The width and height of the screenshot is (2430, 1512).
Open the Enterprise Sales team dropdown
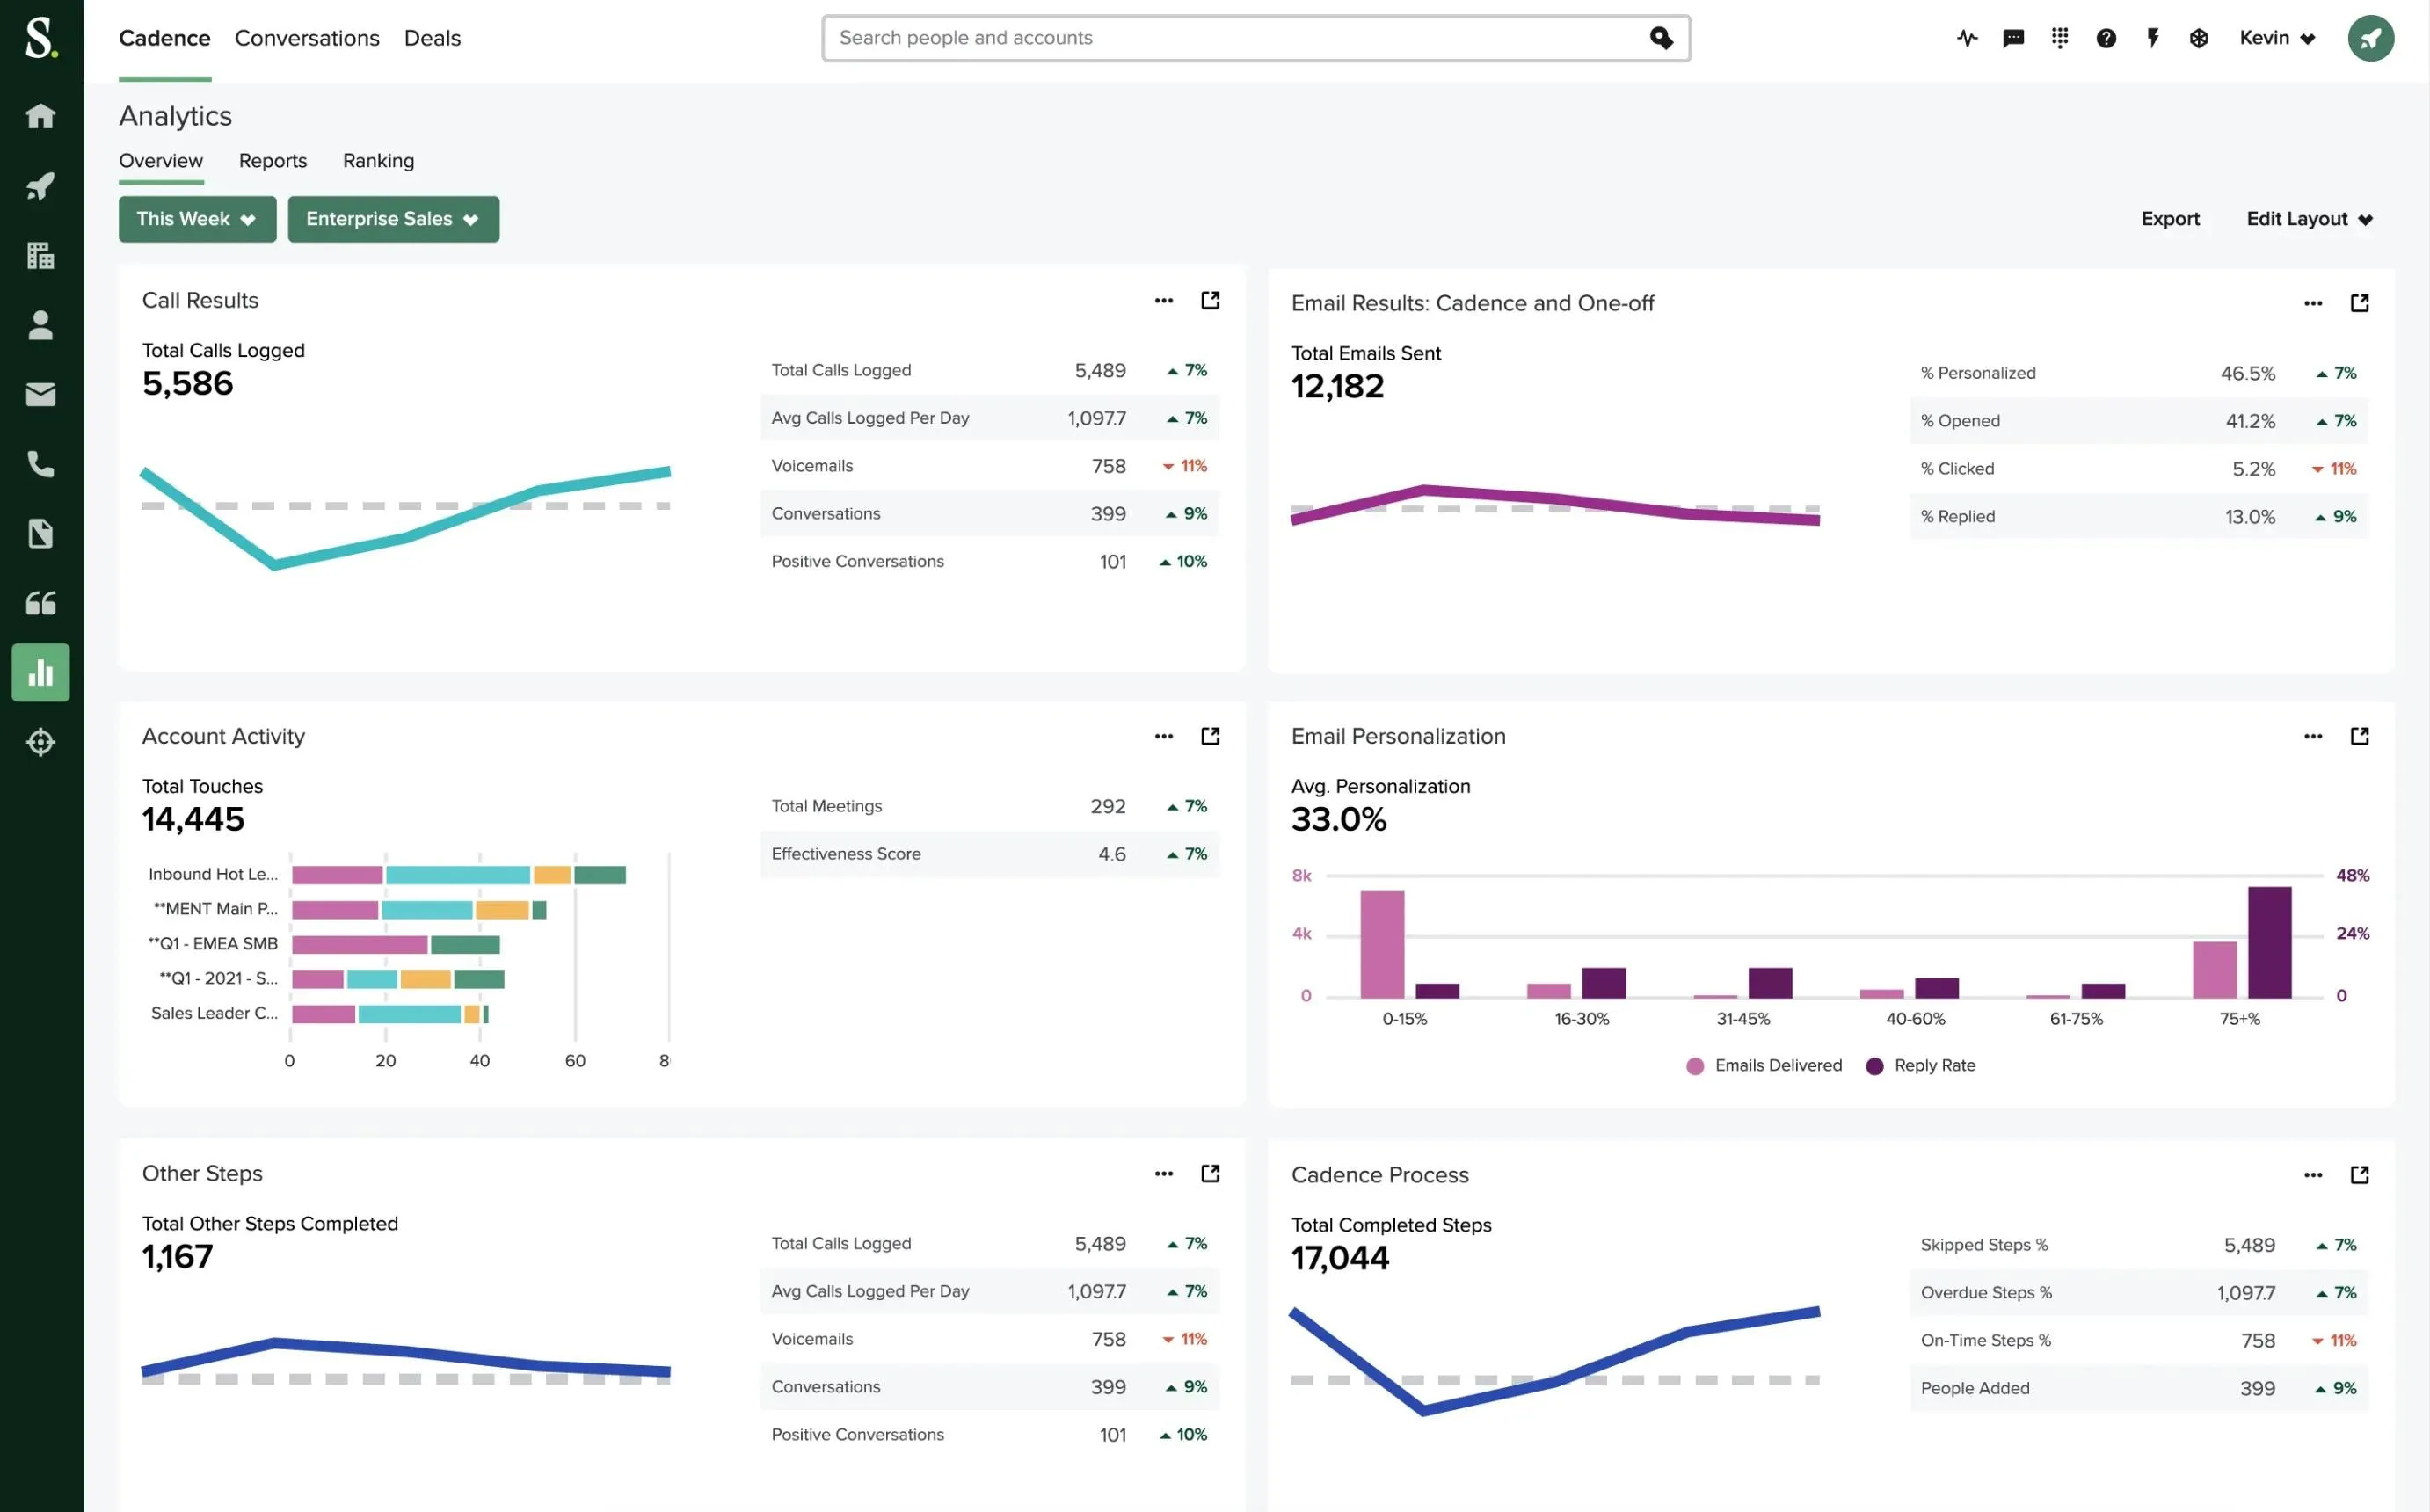tap(393, 219)
